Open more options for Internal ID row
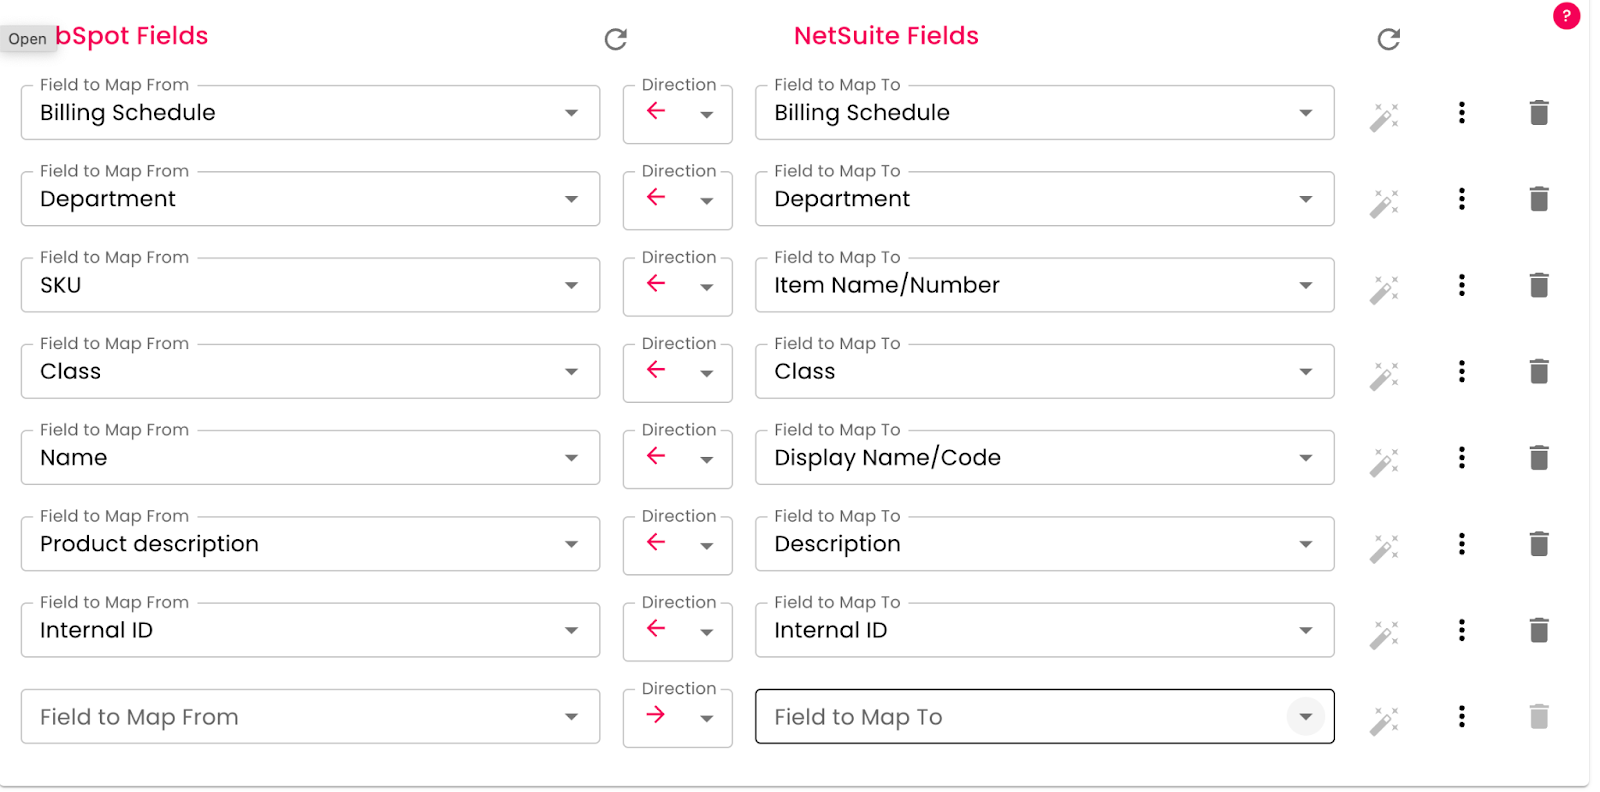The height and width of the screenshot is (792, 1600). point(1462,630)
